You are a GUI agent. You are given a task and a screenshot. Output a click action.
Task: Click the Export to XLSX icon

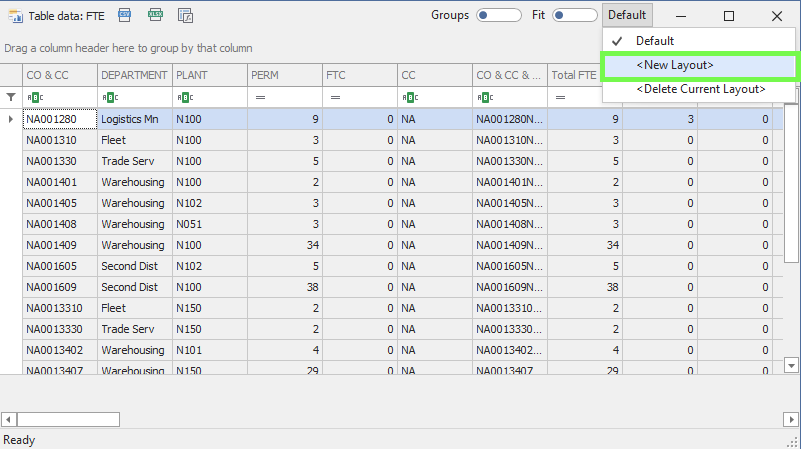point(155,15)
